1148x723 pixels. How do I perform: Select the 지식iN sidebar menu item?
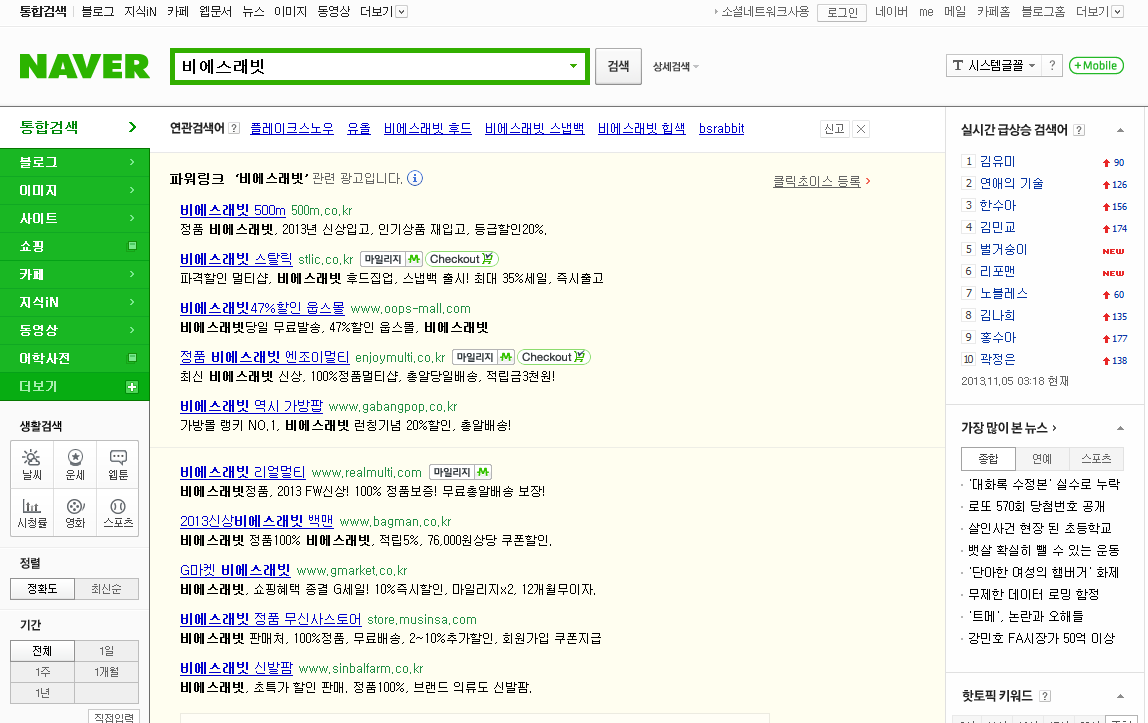click(x=75, y=302)
